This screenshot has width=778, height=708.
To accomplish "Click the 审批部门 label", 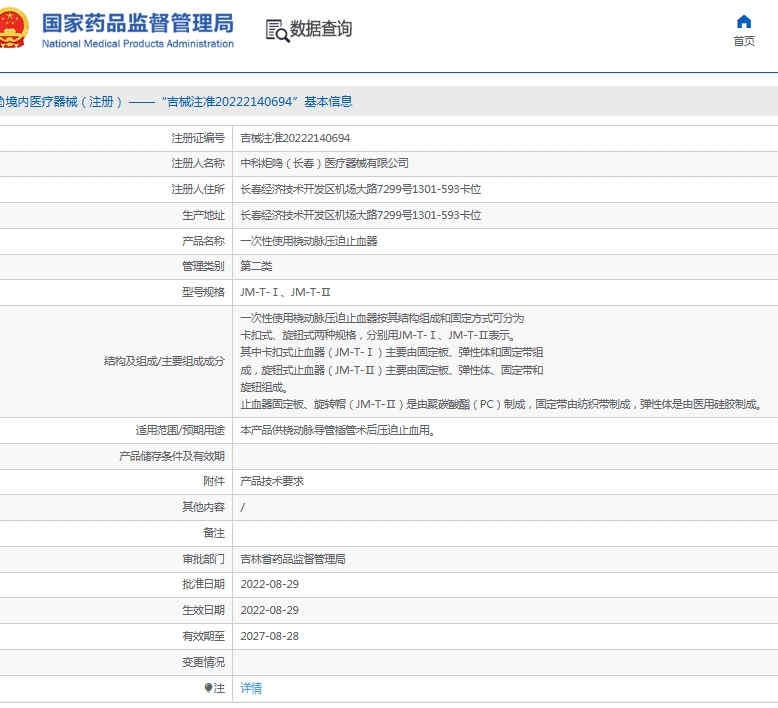I will click(203, 559).
